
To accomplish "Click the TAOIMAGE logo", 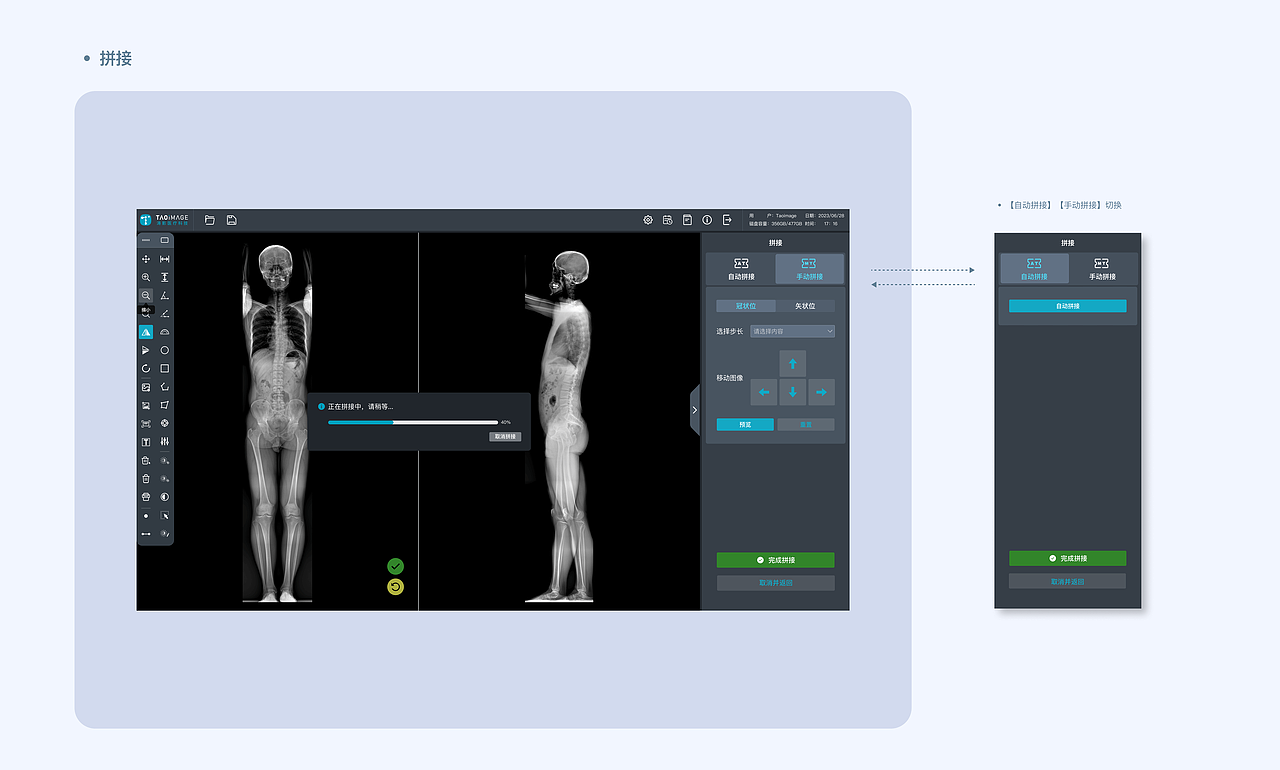I will (165, 220).
